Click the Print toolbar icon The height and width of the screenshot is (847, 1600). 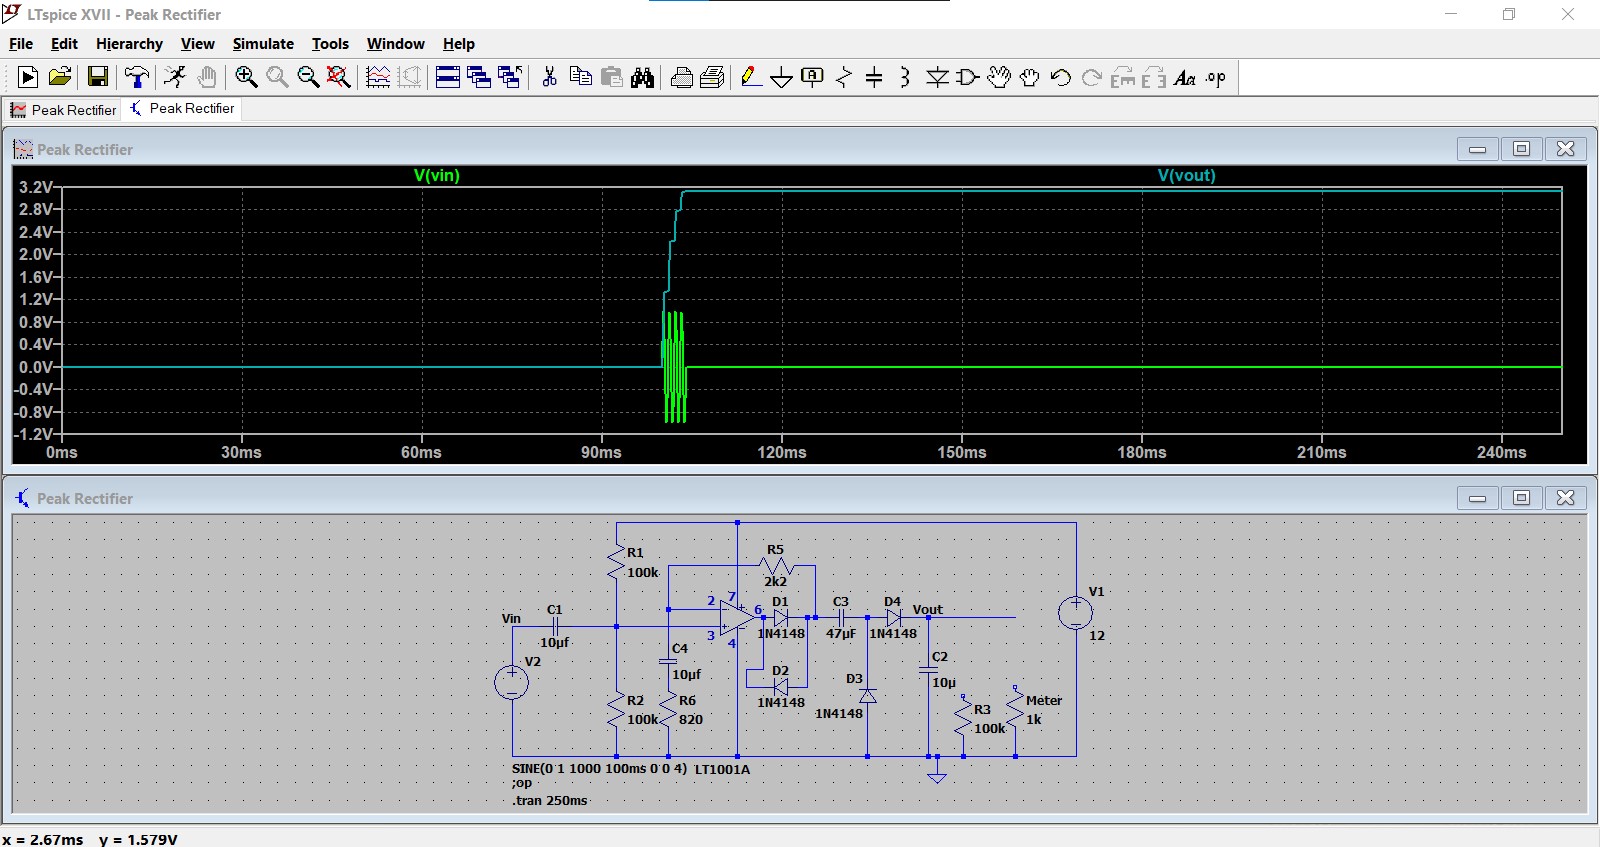(x=681, y=77)
